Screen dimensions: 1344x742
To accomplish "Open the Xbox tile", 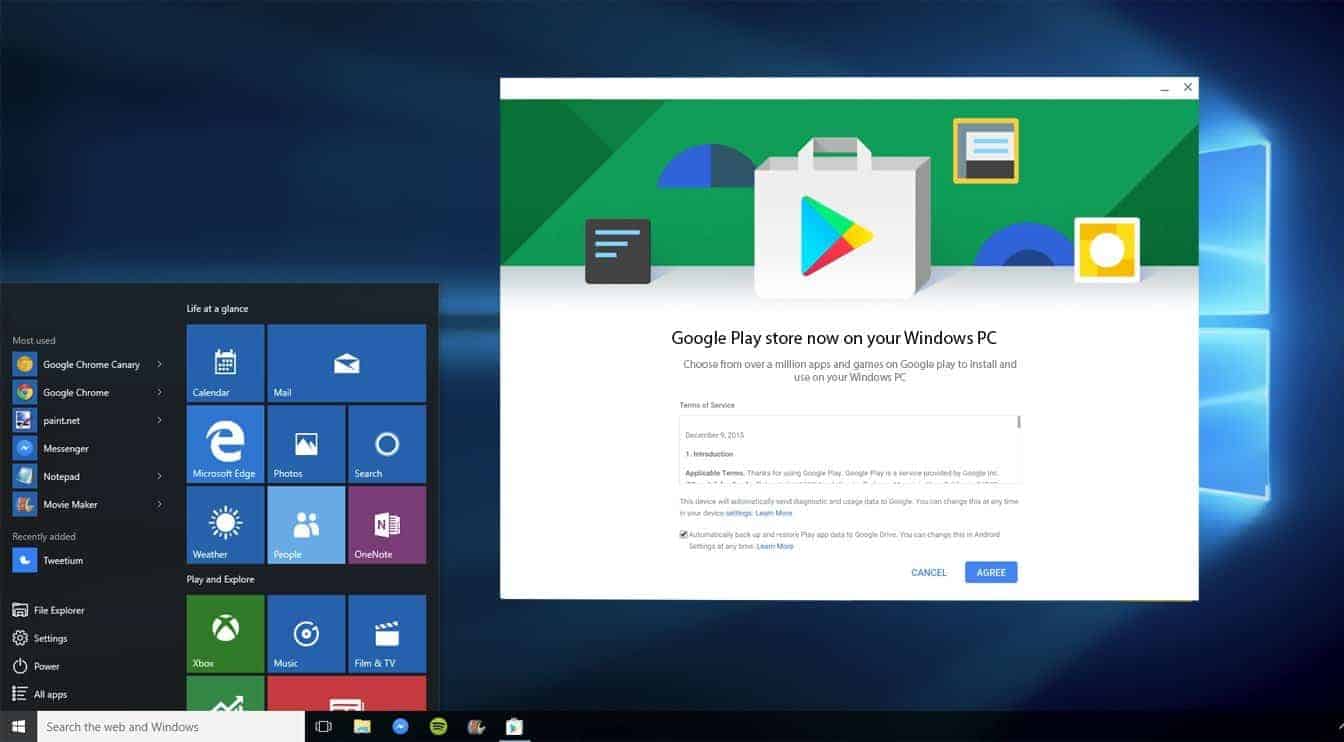I will click(224, 632).
